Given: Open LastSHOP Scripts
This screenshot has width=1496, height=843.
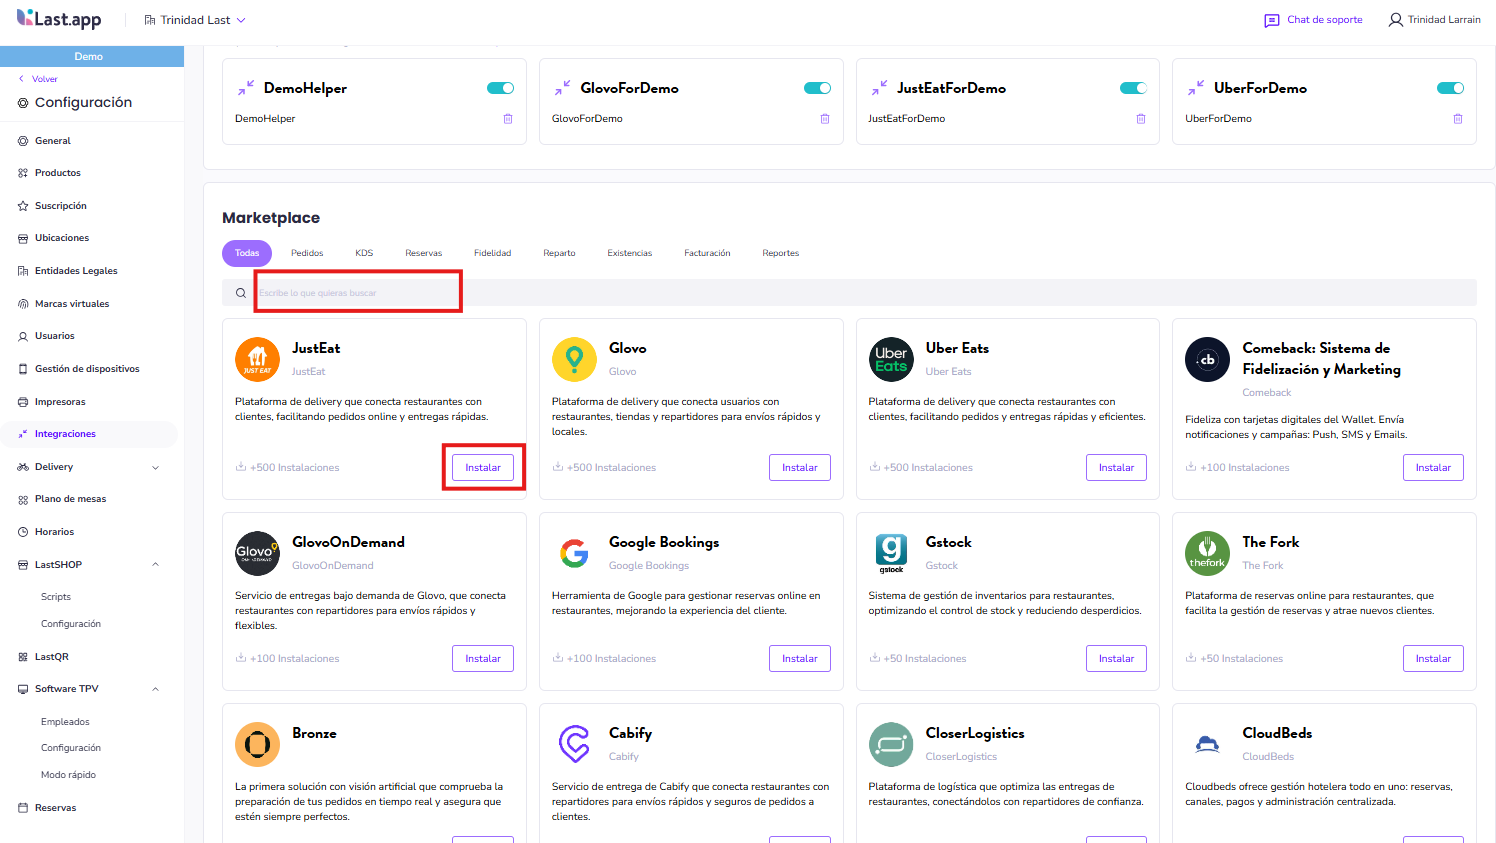Looking at the screenshot, I should pos(56,597).
